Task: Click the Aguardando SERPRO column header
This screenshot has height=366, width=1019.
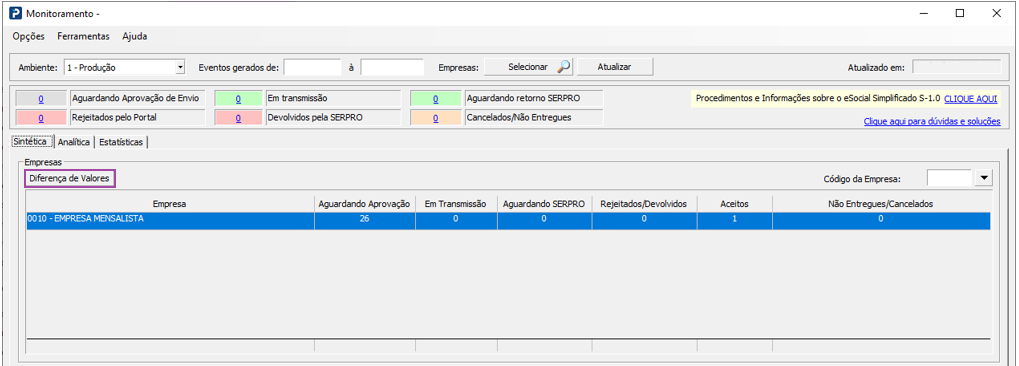Action: click(544, 203)
